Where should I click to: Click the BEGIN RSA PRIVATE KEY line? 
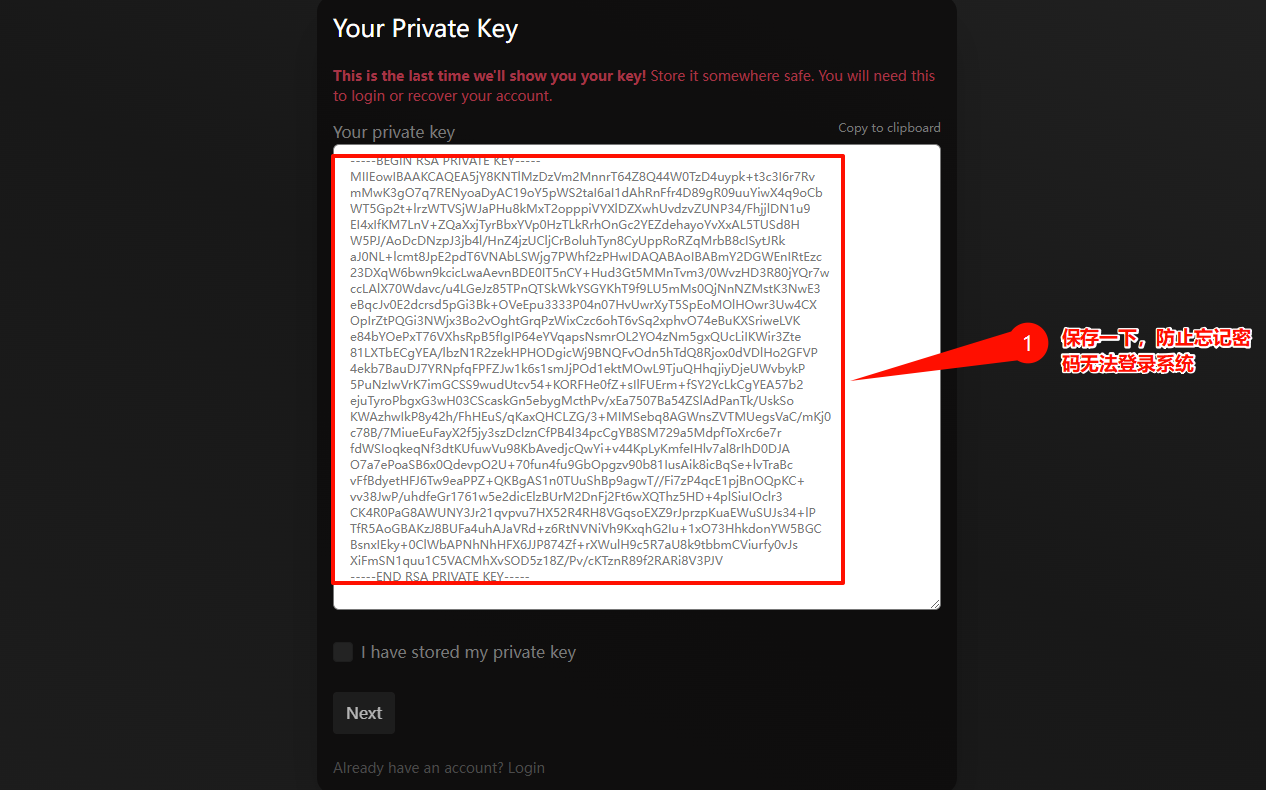pyautogui.click(x=445, y=161)
